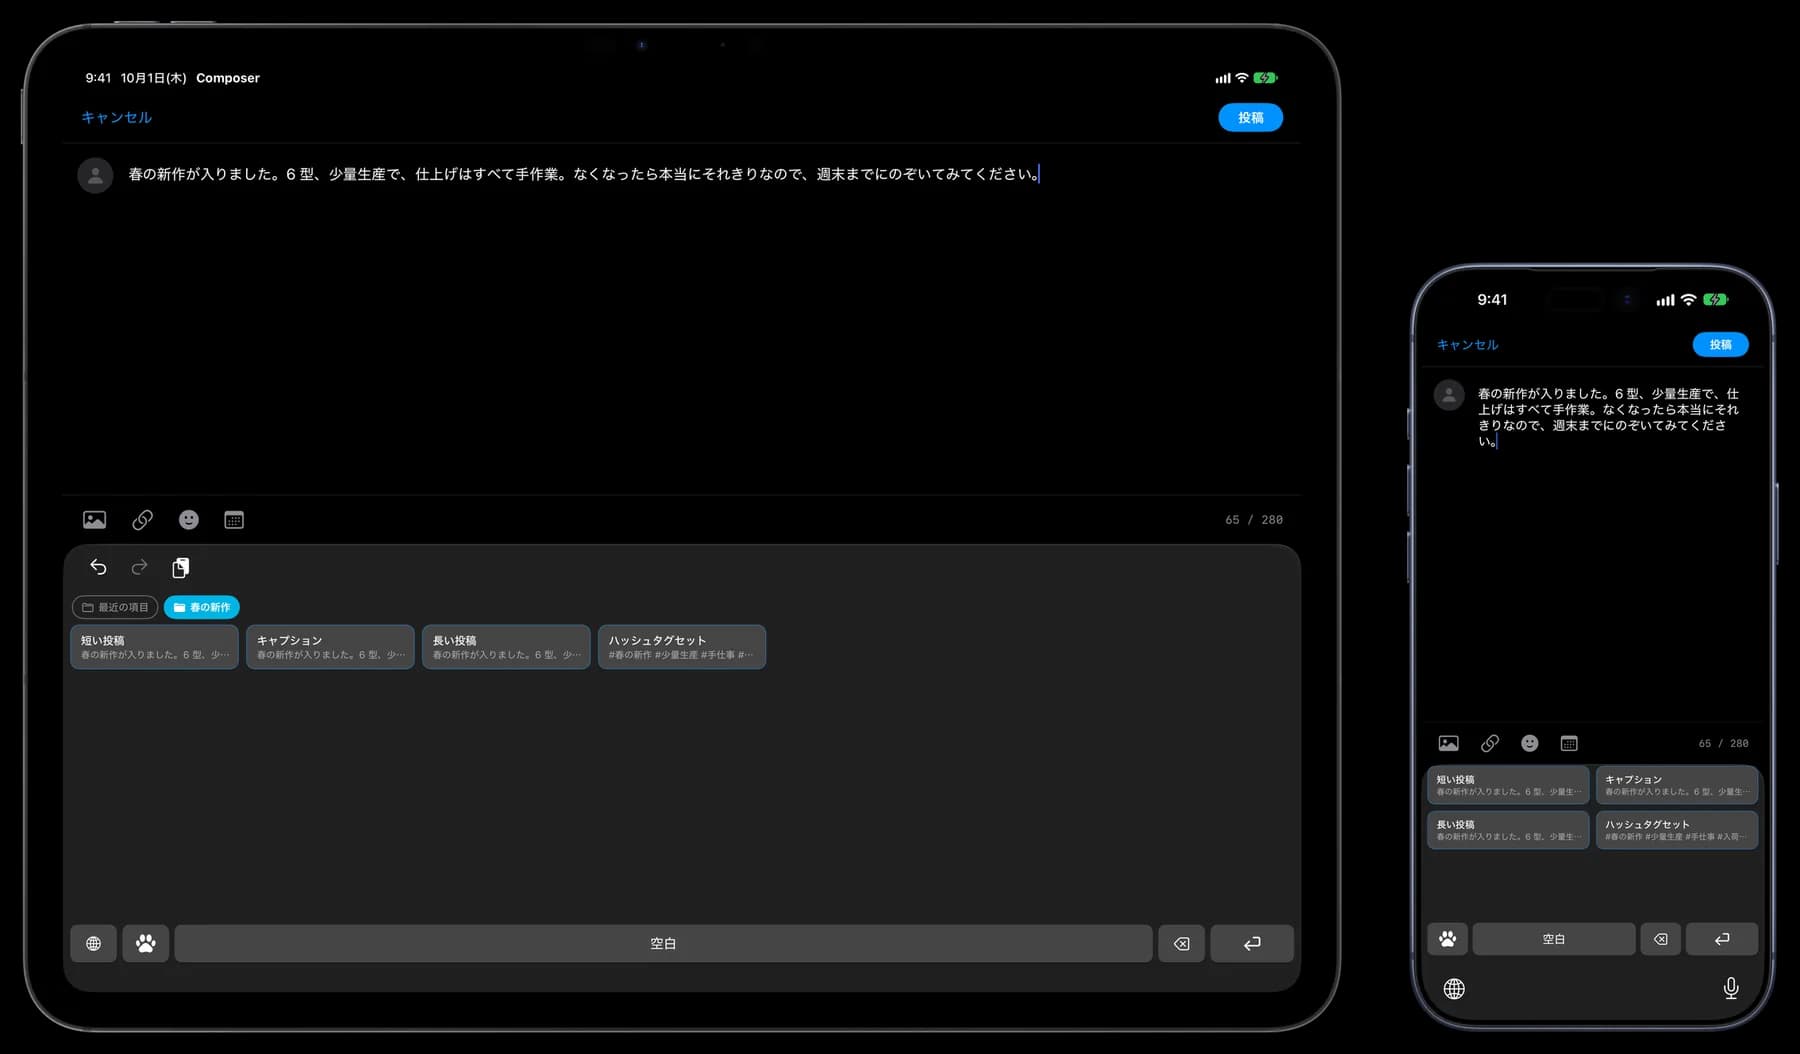
Task: Tap the microphone dictation icon on iPhone
Action: coord(1731,988)
